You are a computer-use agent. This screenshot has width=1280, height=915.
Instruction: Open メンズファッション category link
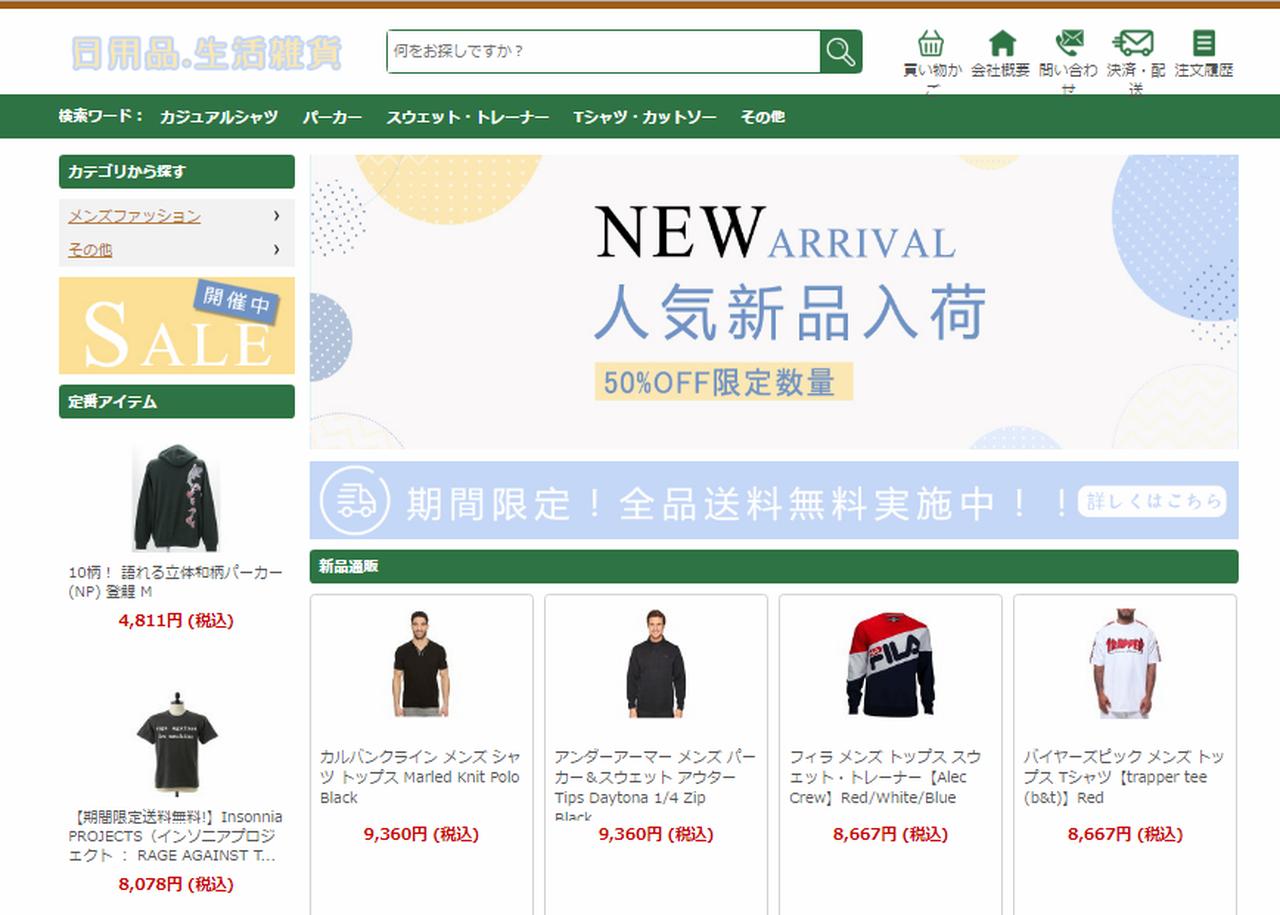[134, 216]
